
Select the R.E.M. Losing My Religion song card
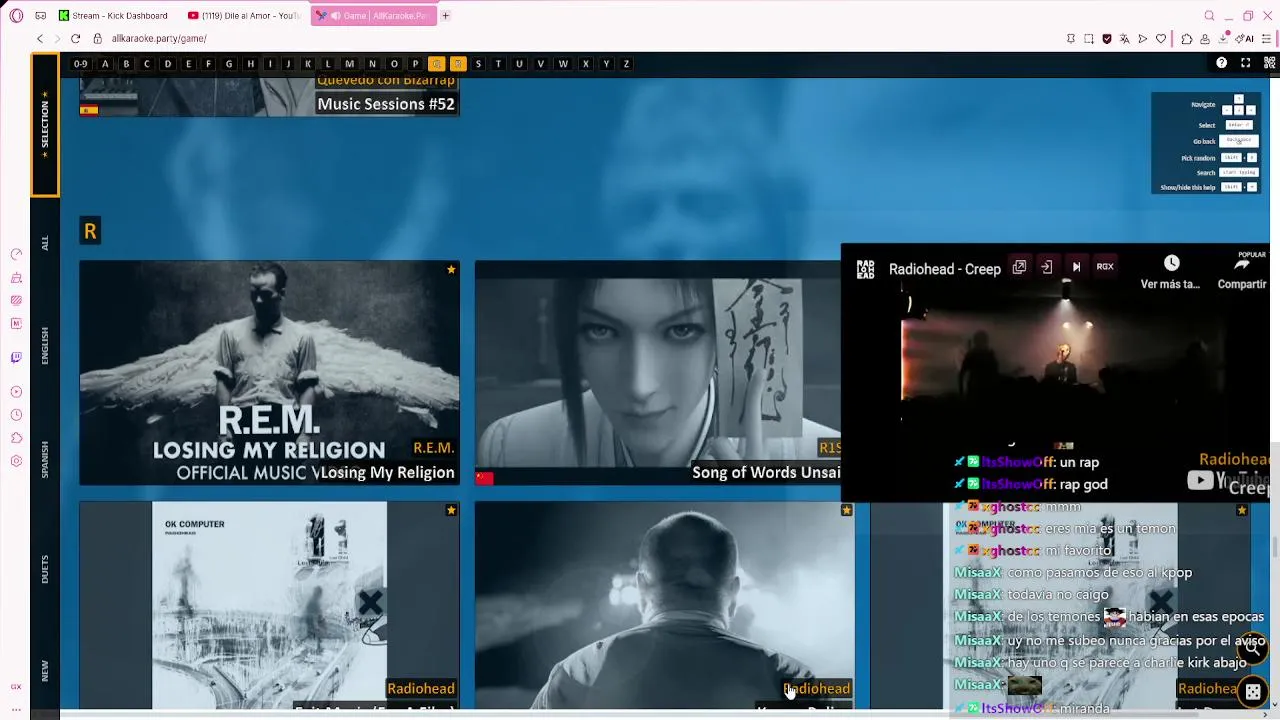[x=269, y=373]
